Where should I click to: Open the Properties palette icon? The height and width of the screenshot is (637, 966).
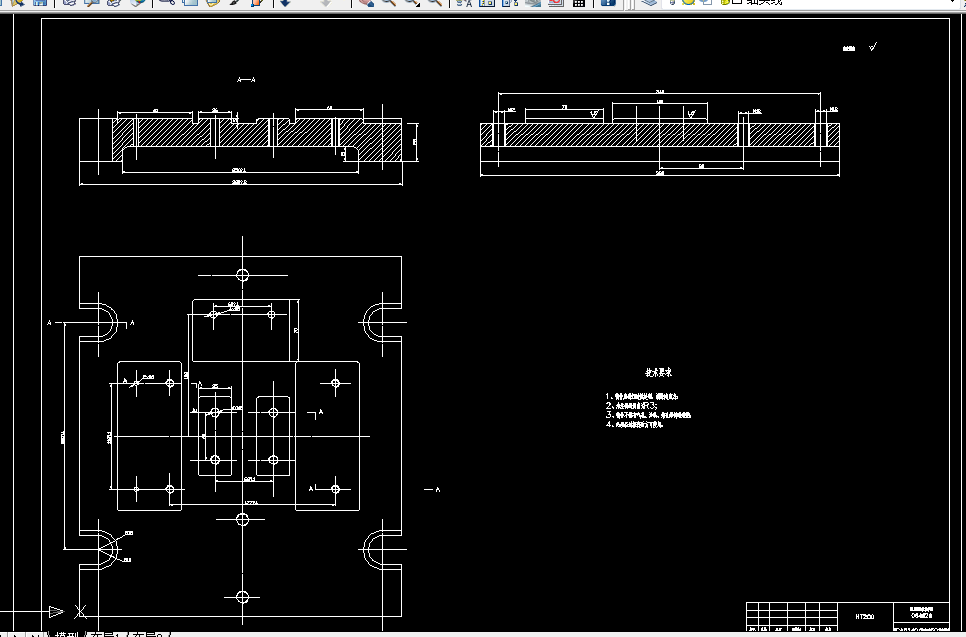click(464, 2)
